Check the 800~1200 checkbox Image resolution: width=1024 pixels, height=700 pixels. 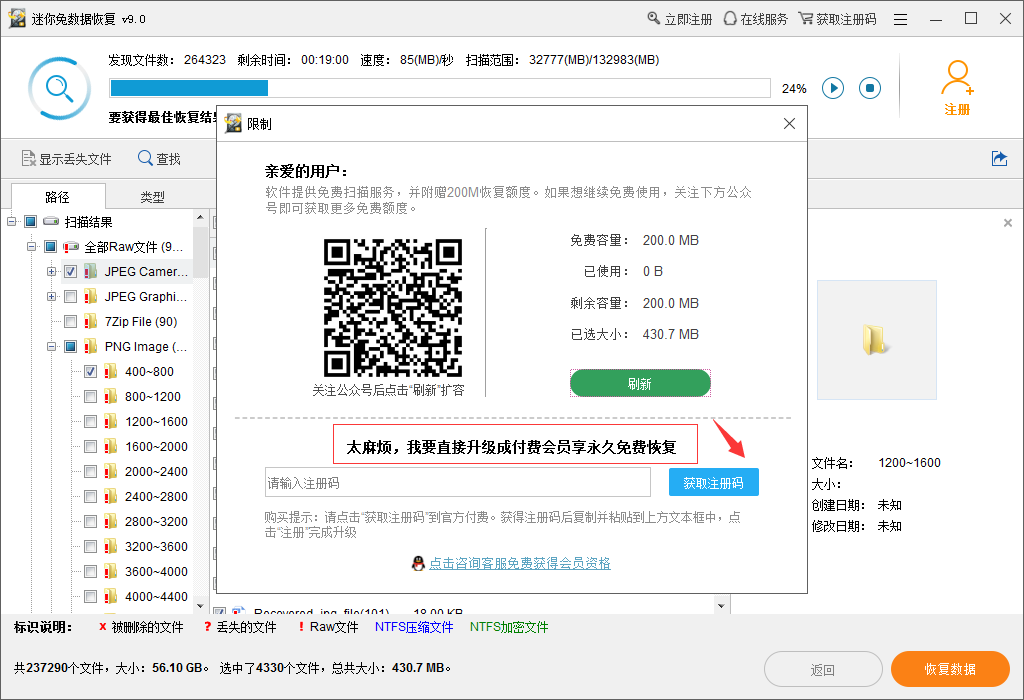(x=91, y=396)
